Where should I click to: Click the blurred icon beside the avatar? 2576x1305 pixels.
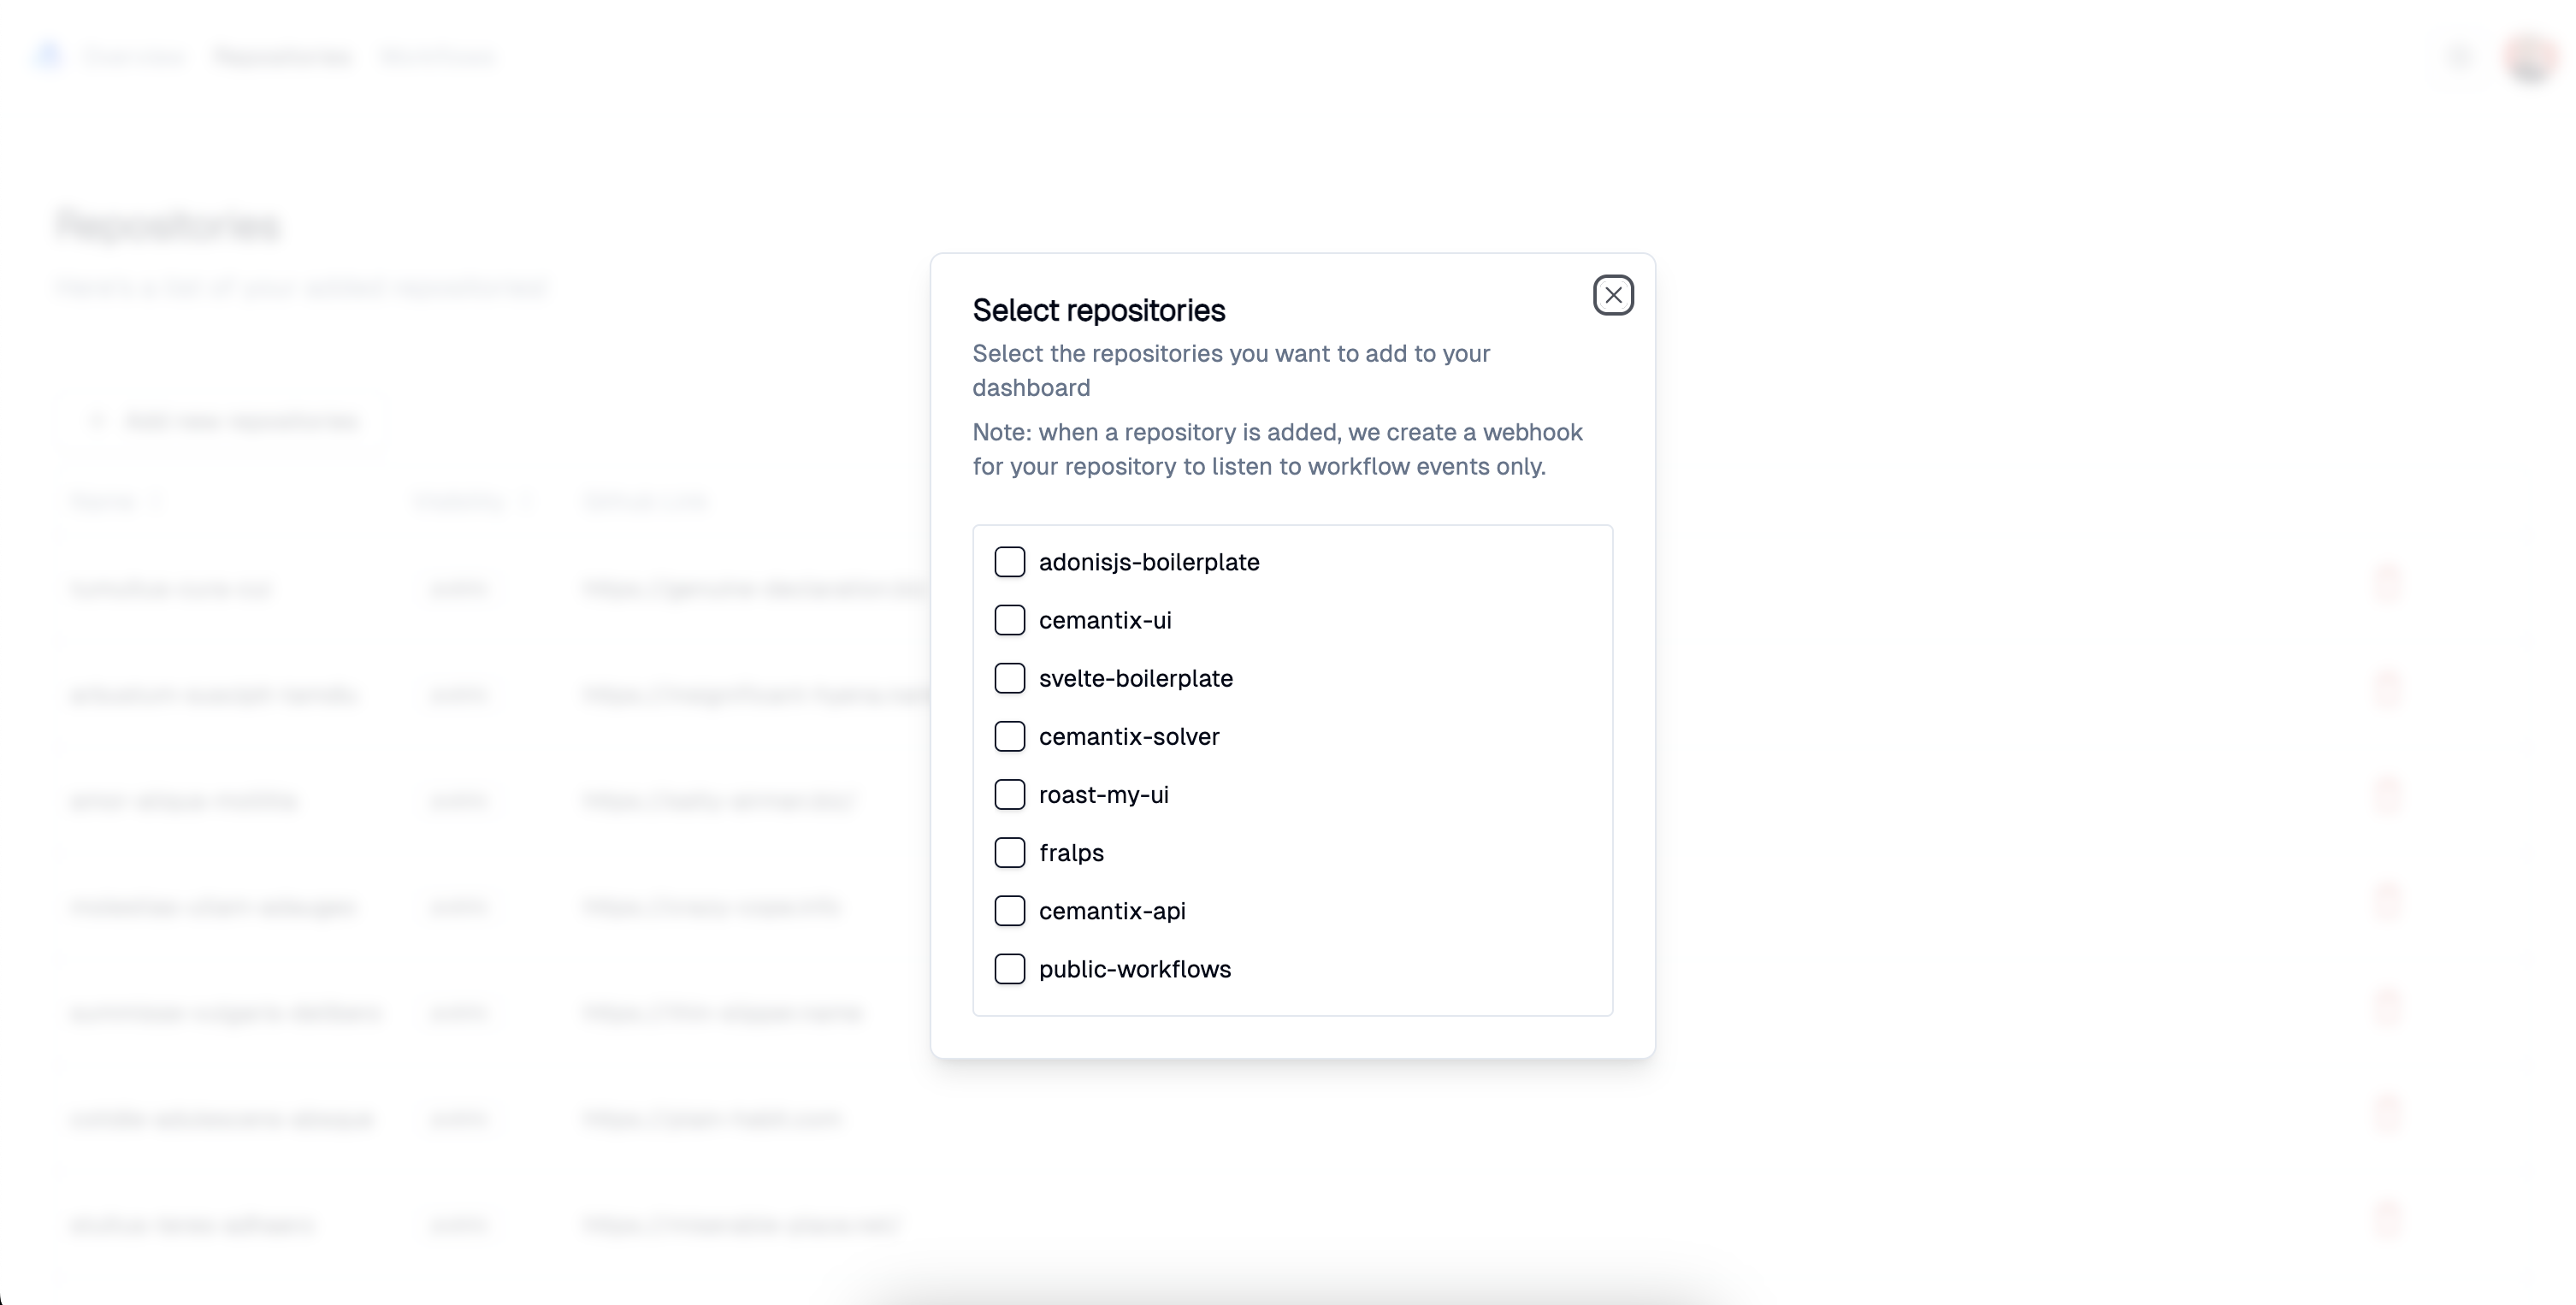click(2460, 57)
